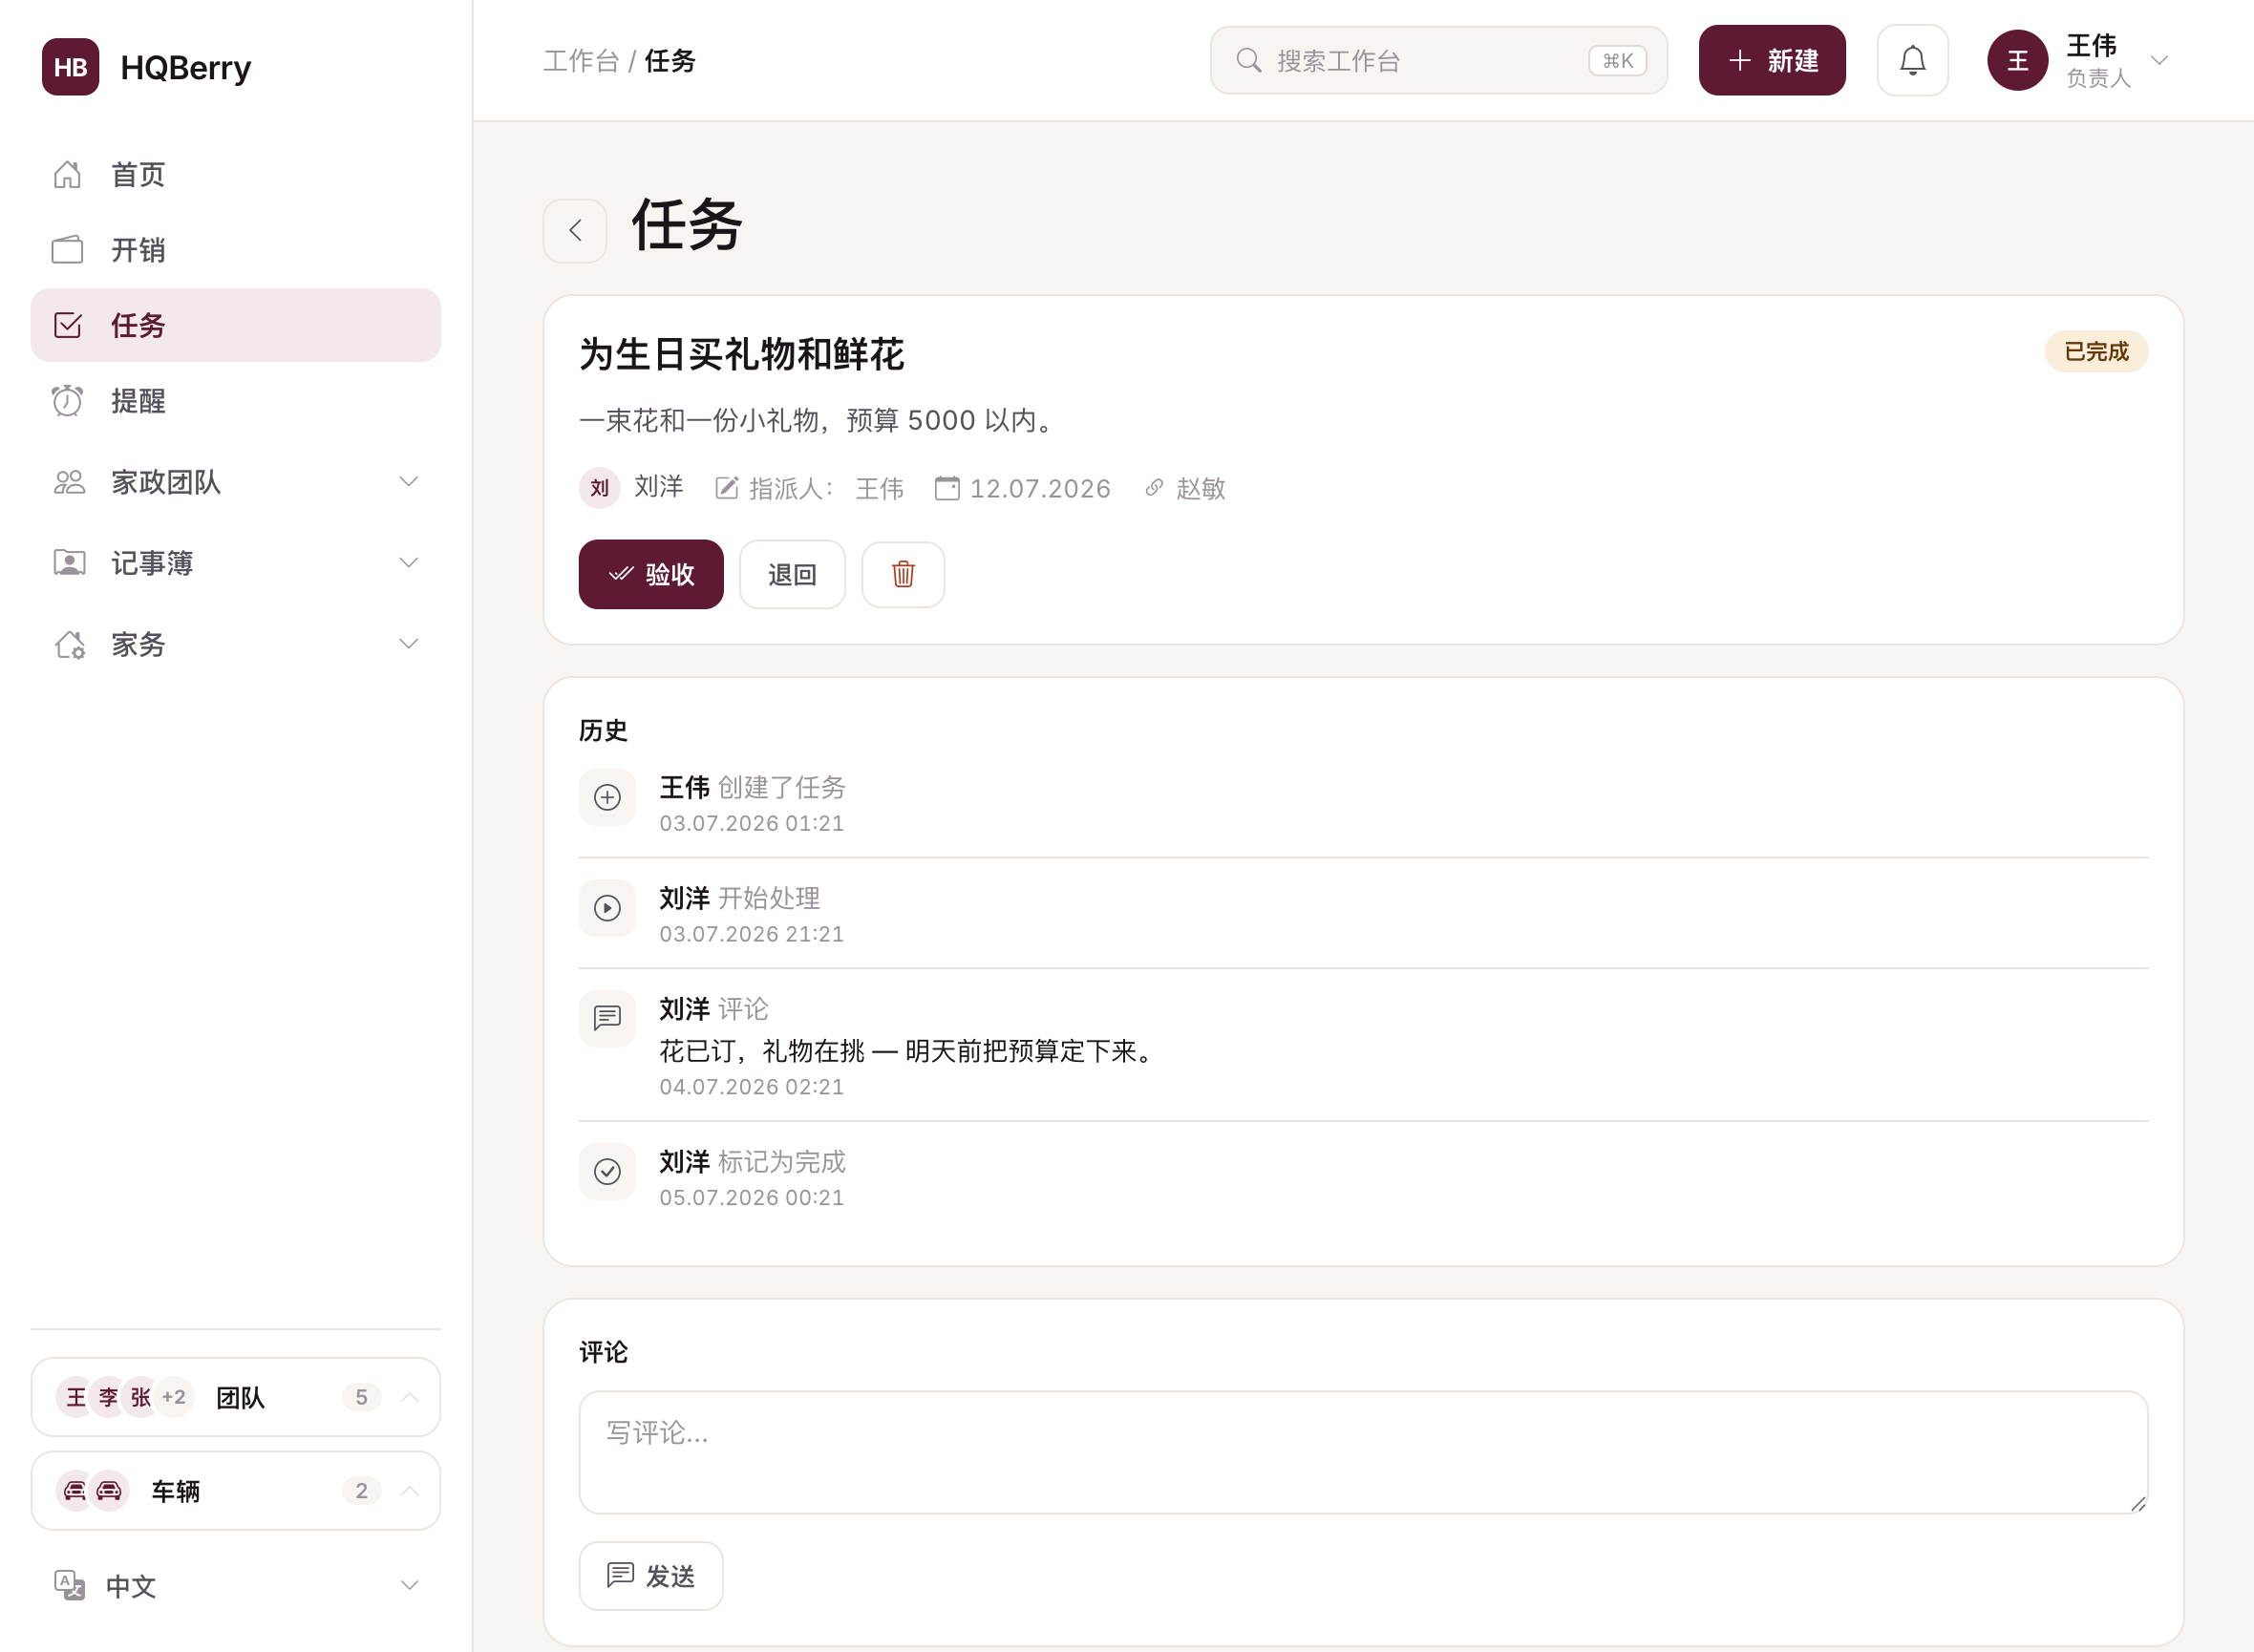Click the wallet icon beside 开销

[x=68, y=250]
